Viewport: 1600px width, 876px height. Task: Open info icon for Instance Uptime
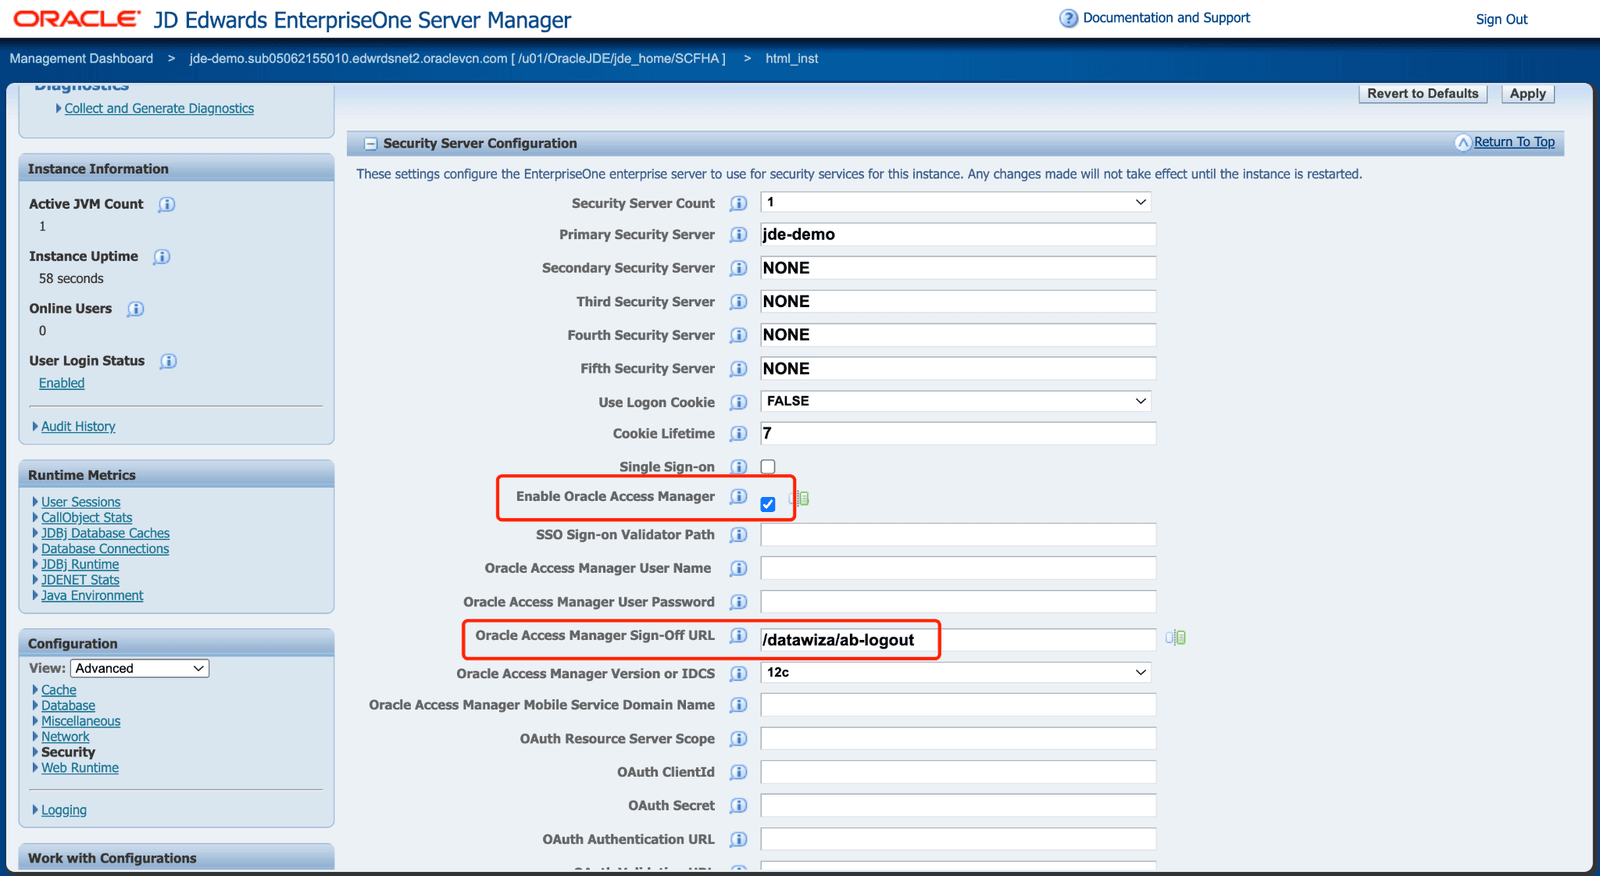click(x=162, y=257)
